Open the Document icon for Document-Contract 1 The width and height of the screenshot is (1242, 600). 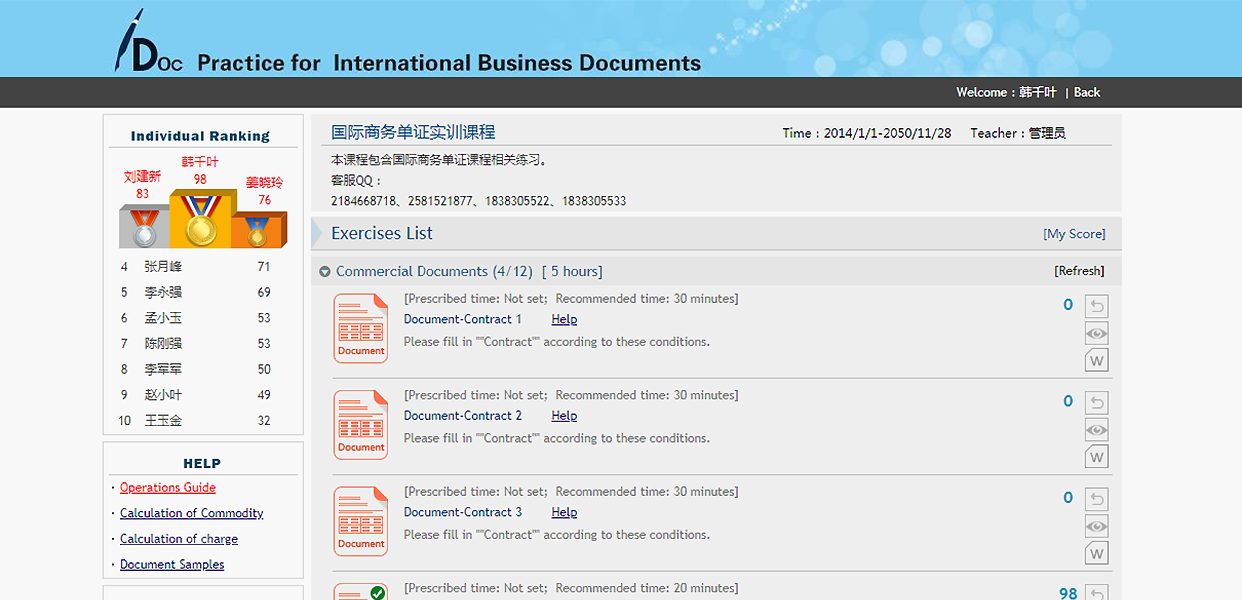point(360,328)
